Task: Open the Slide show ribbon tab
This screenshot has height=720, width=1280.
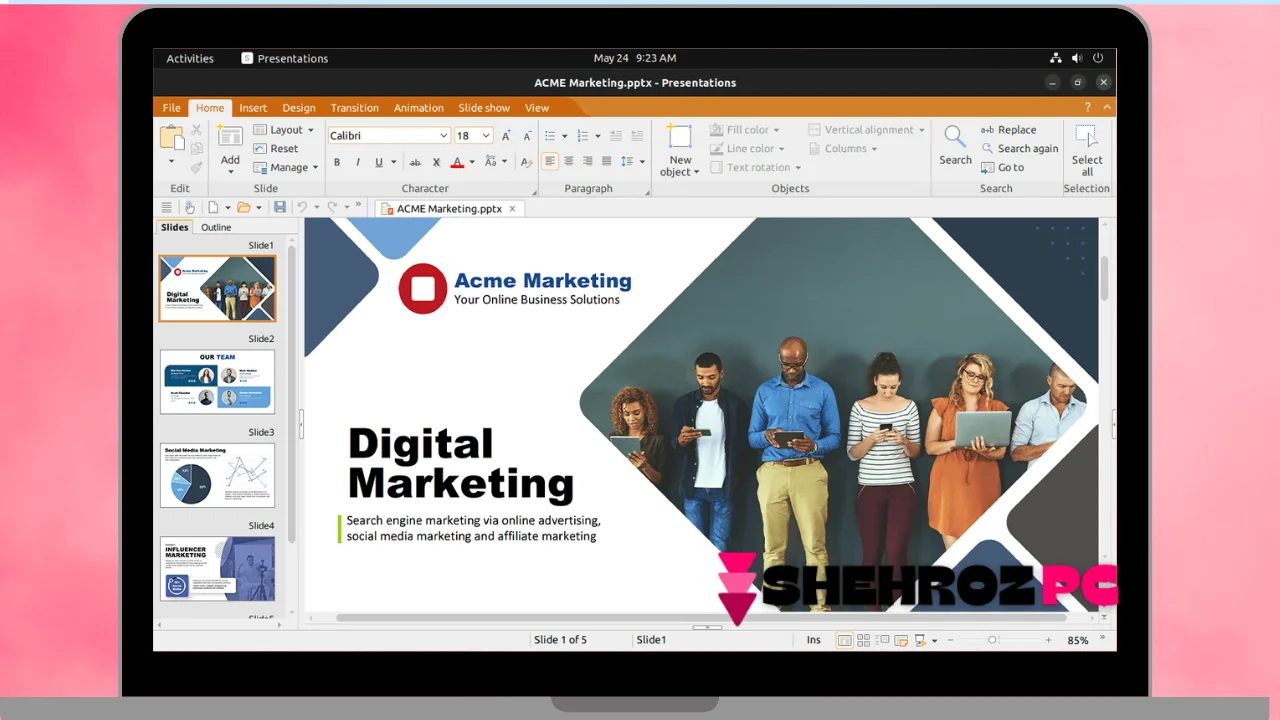Action: click(484, 108)
